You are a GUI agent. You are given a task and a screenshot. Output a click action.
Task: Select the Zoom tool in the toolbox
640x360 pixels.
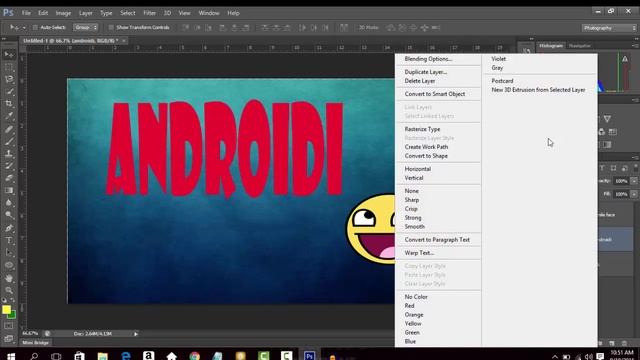(9, 291)
